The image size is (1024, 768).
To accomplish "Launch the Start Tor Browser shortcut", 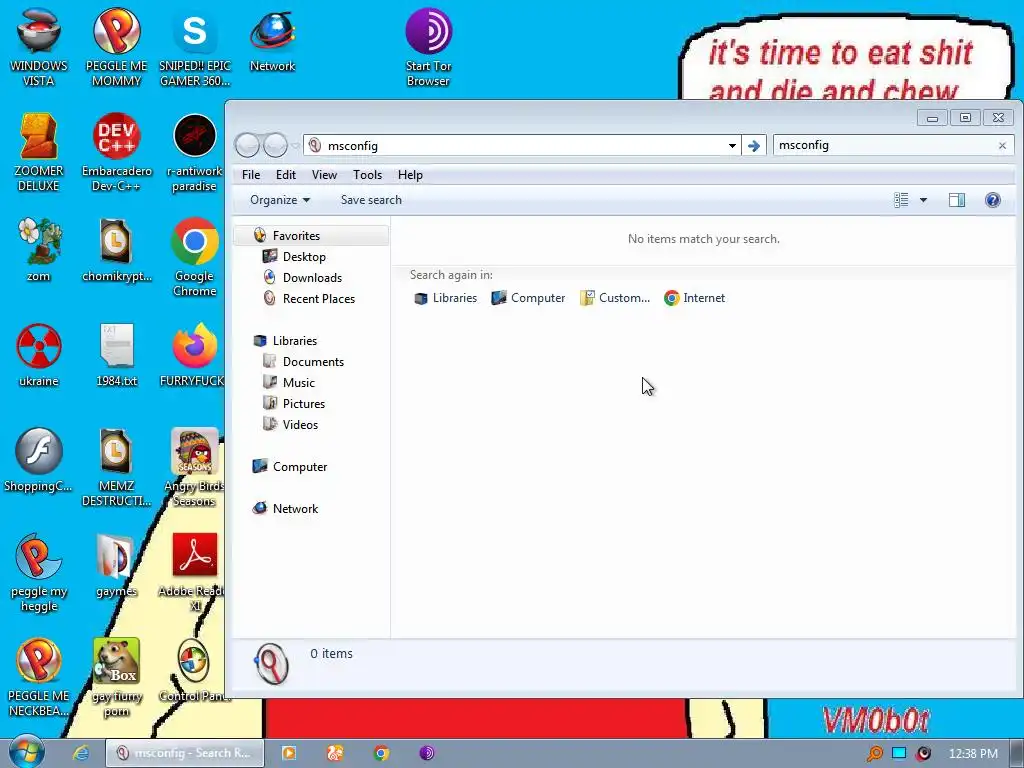I will click(428, 46).
